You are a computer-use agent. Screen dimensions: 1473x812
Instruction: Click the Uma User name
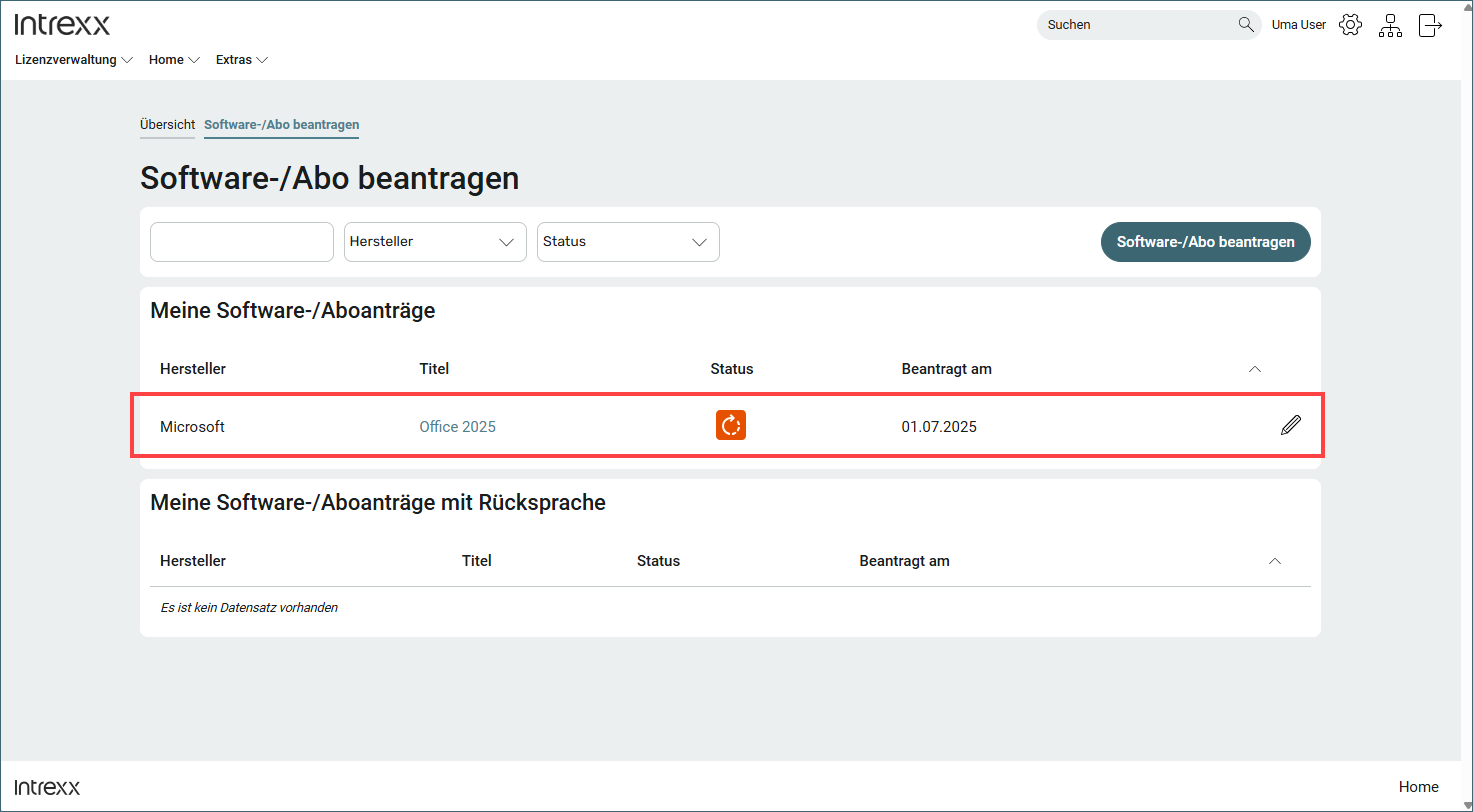1298,25
